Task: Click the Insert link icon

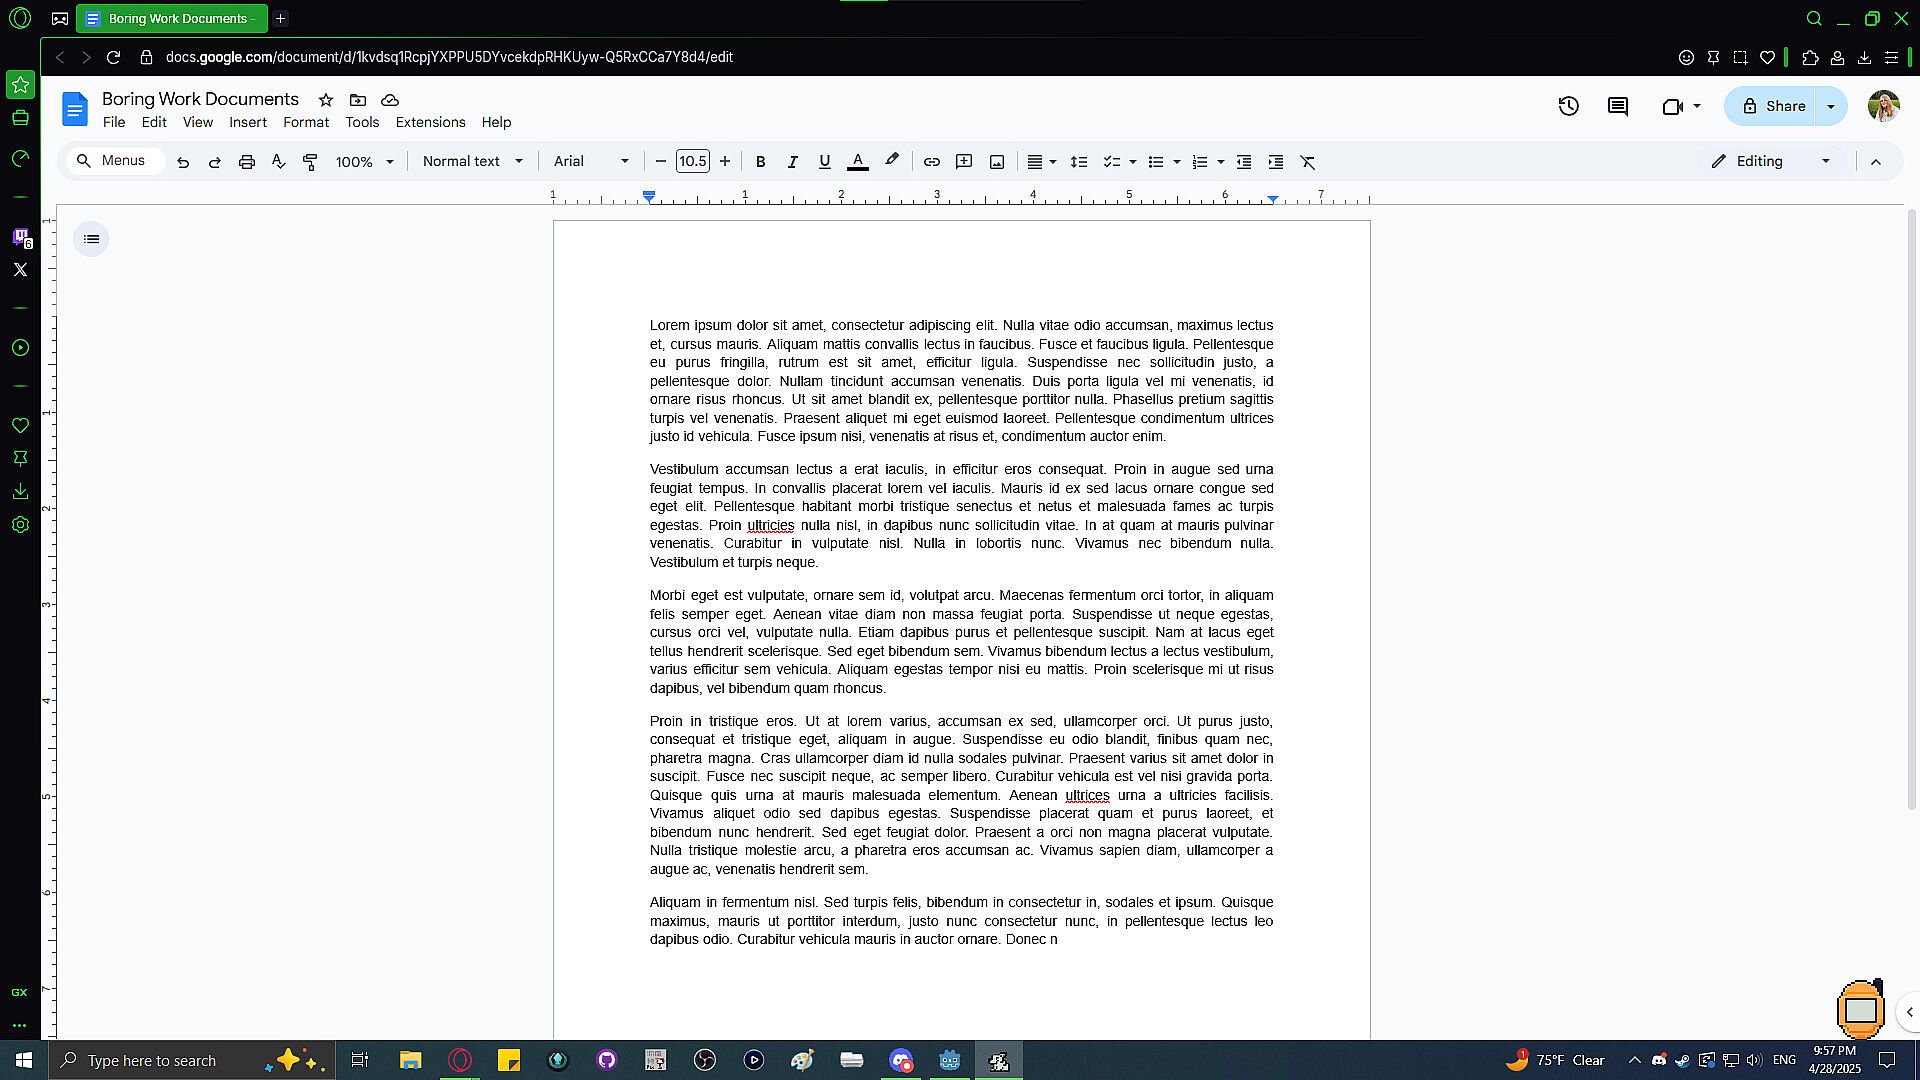Action: pyautogui.click(x=931, y=162)
